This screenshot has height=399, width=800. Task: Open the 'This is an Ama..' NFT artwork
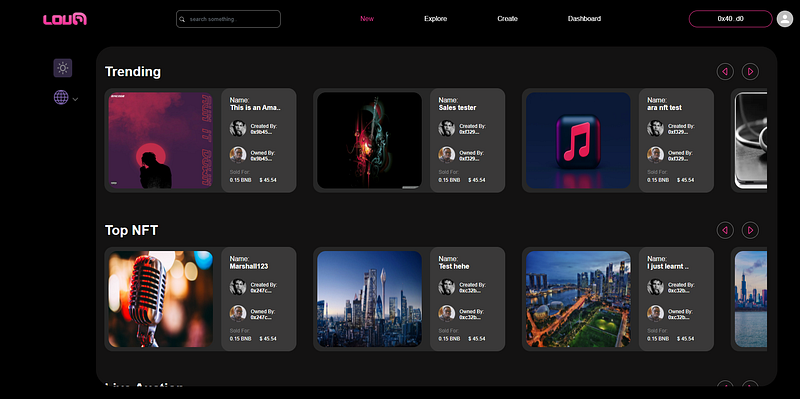pyautogui.click(x=161, y=140)
